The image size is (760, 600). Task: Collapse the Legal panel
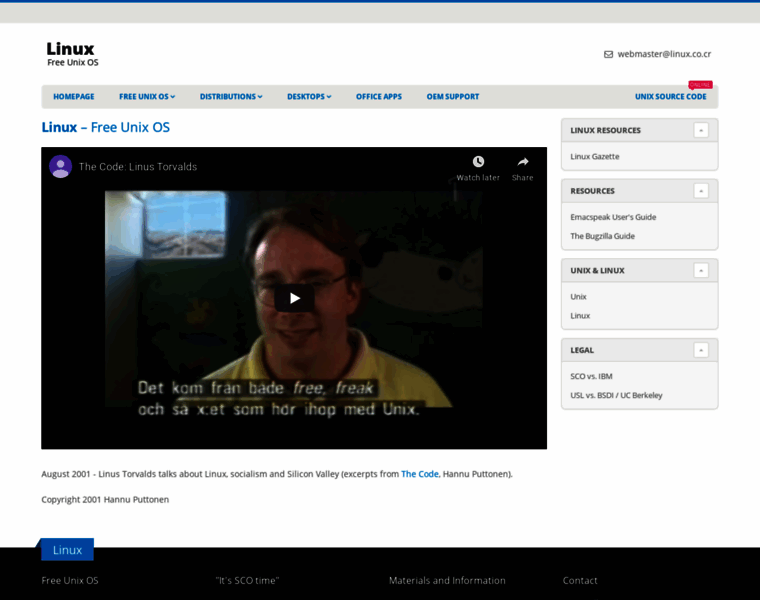click(701, 350)
